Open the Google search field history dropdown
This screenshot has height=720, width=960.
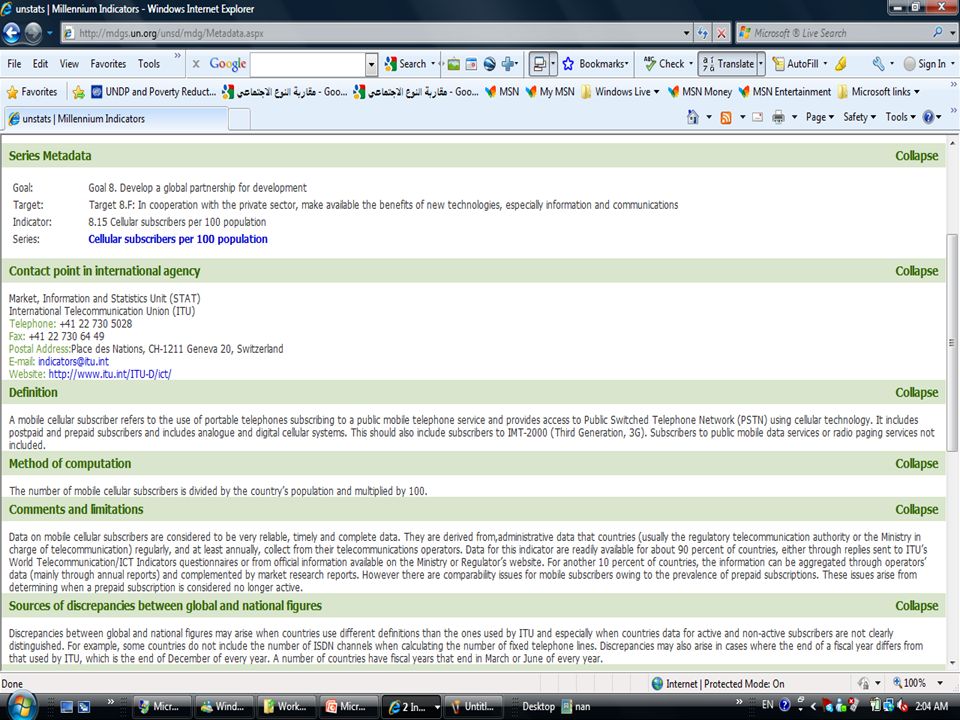371,64
